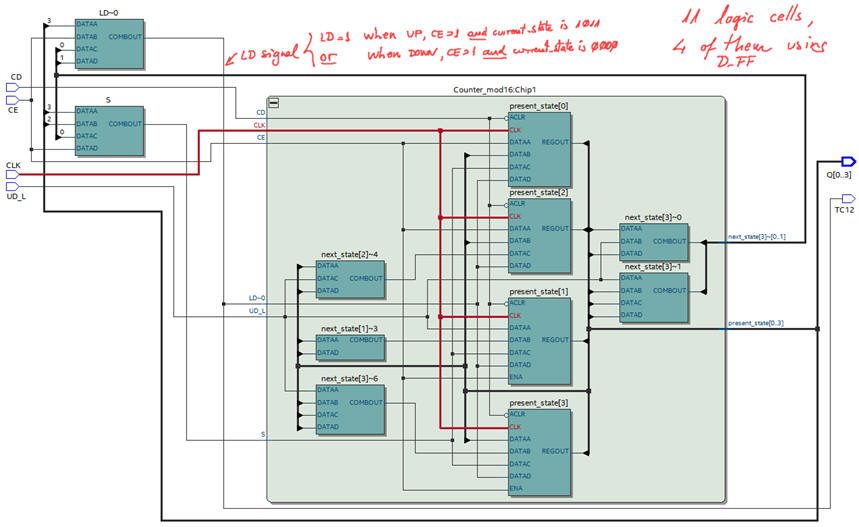Click ENA port of present_state[3]
This screenshot has height=527, width=859.
point(516,488)
